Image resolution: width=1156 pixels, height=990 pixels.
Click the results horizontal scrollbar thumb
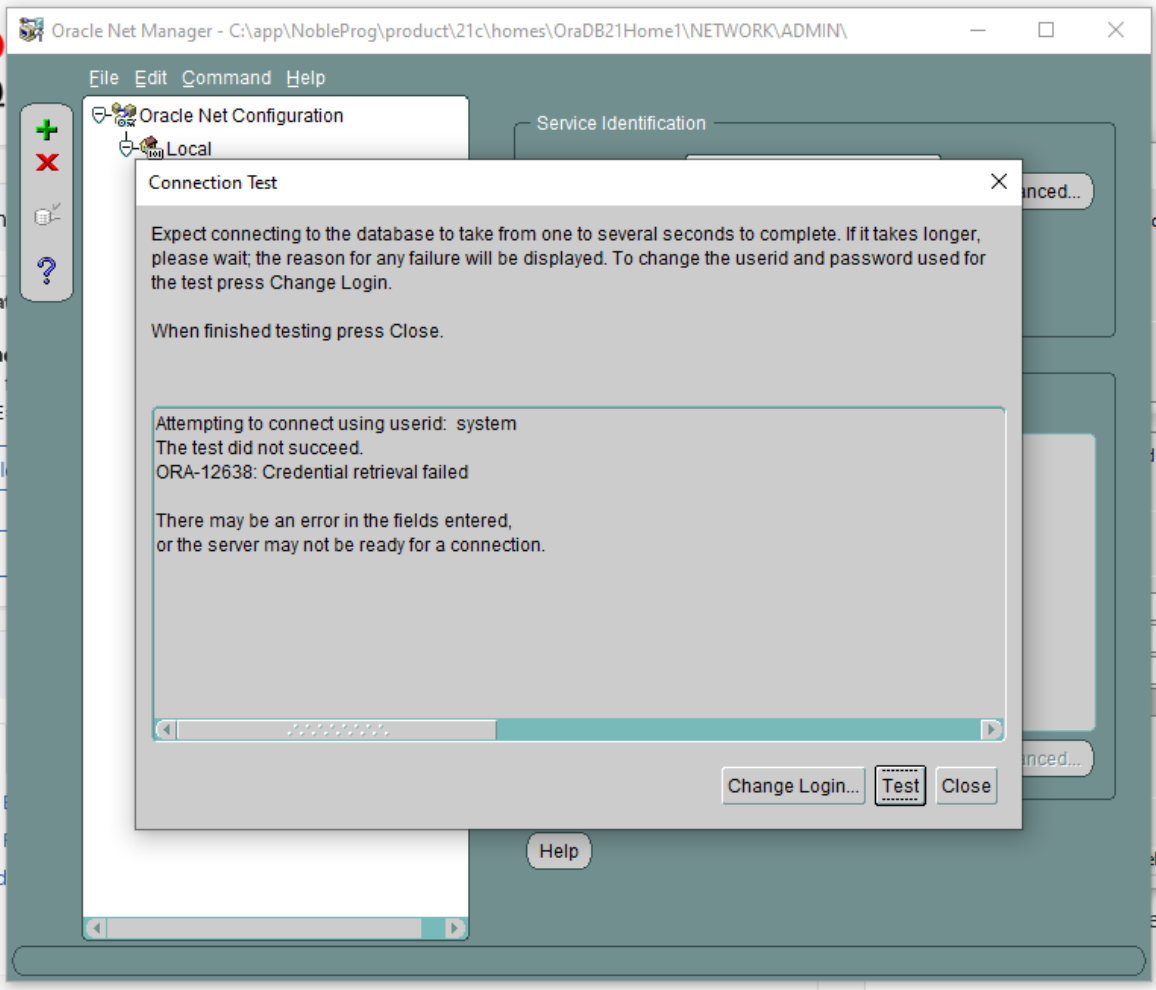pyautogui.click(x=337, y=730)
